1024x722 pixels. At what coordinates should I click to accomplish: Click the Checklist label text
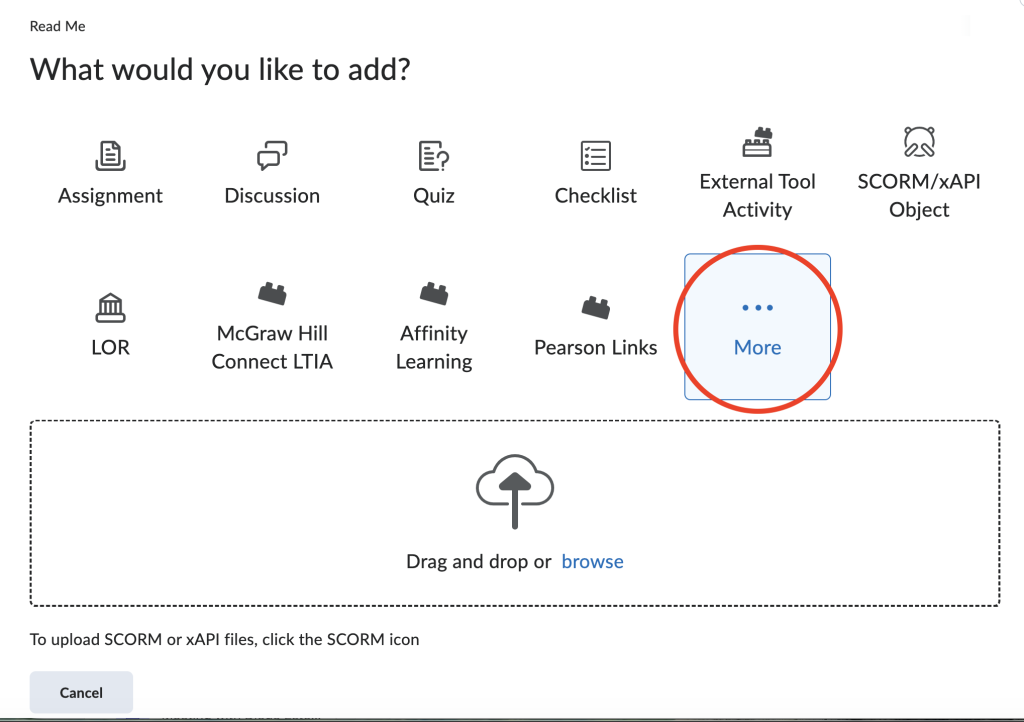[596, 196]
